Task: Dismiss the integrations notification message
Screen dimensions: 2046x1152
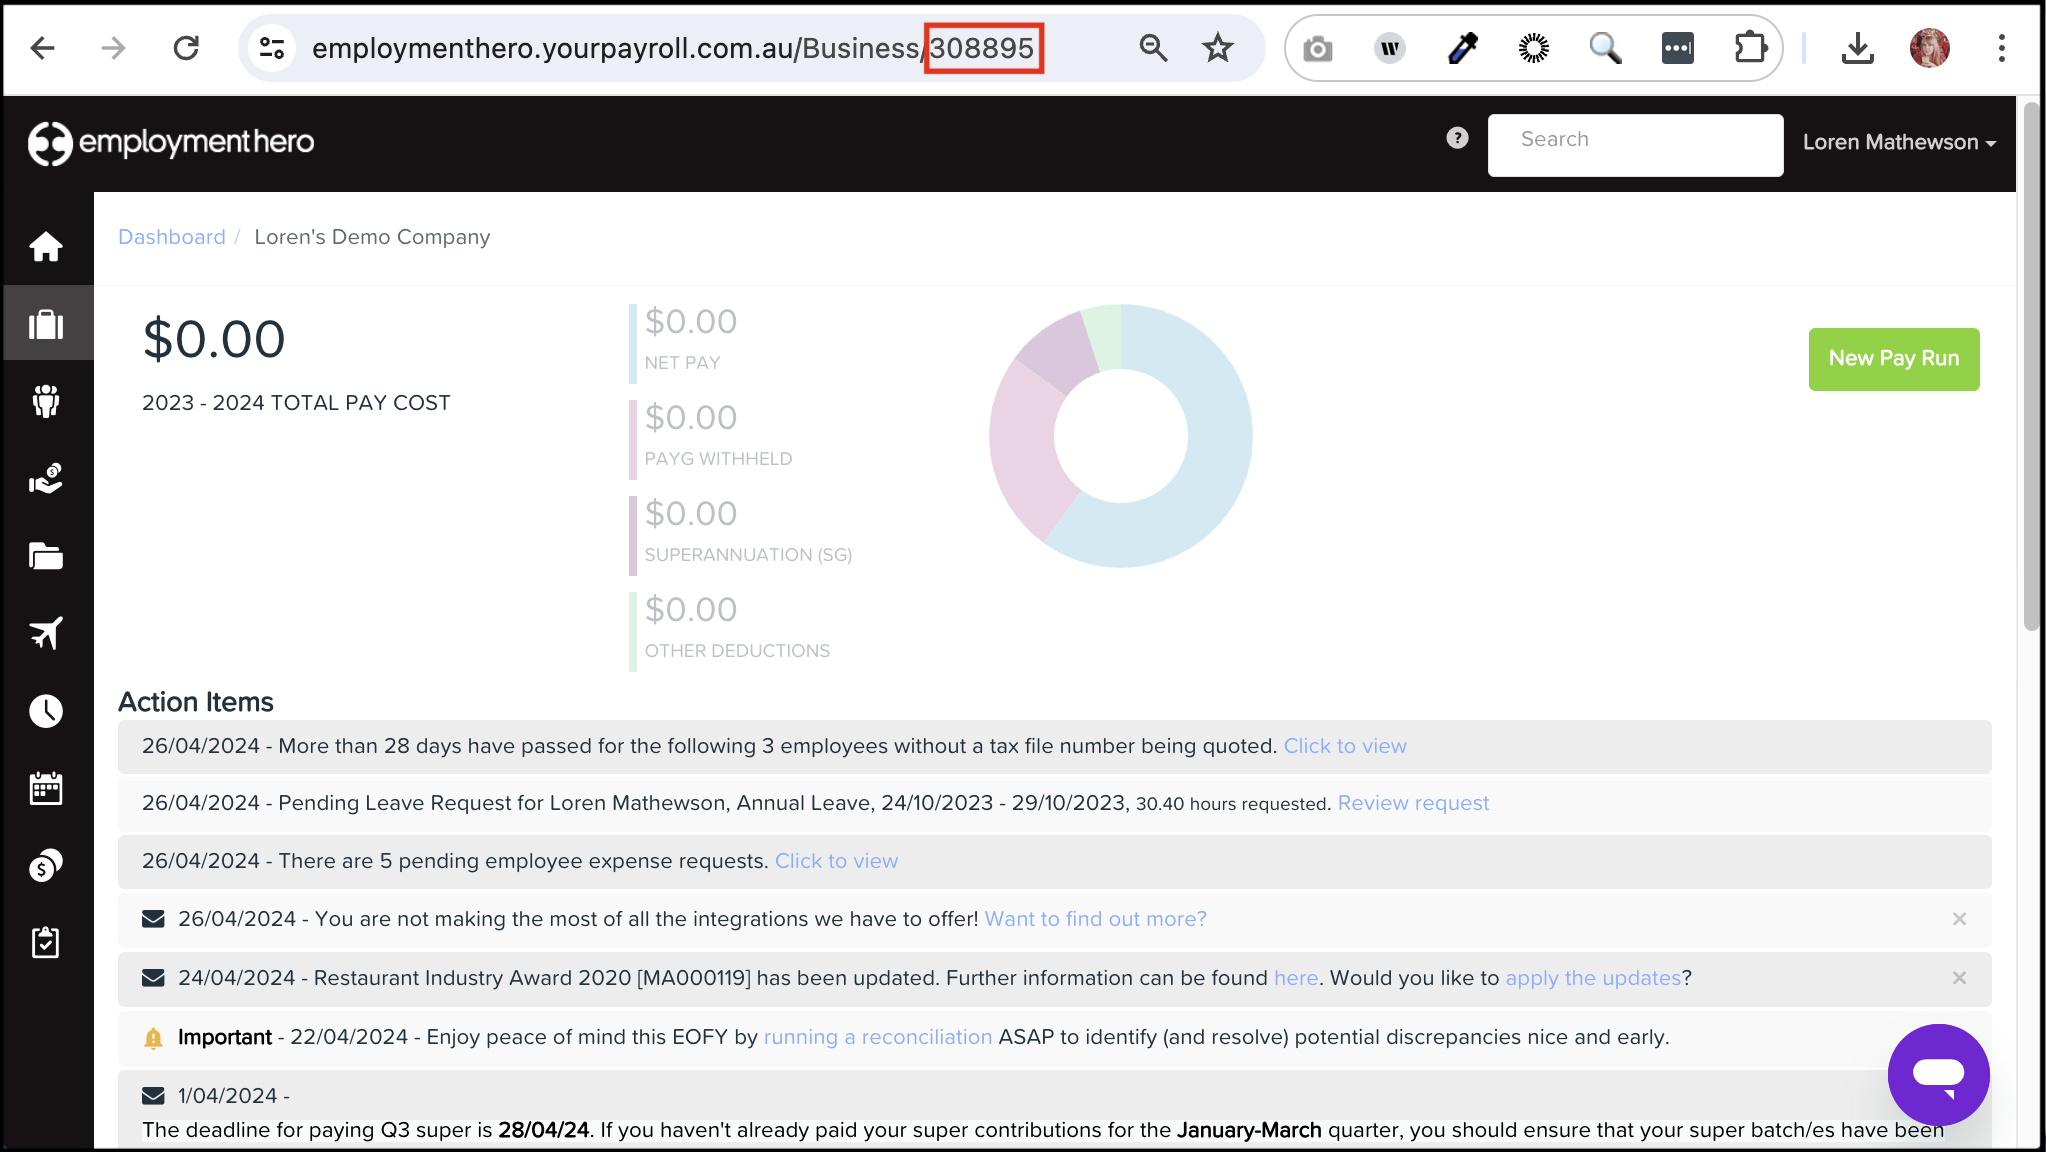Action: coord(1959,919)
